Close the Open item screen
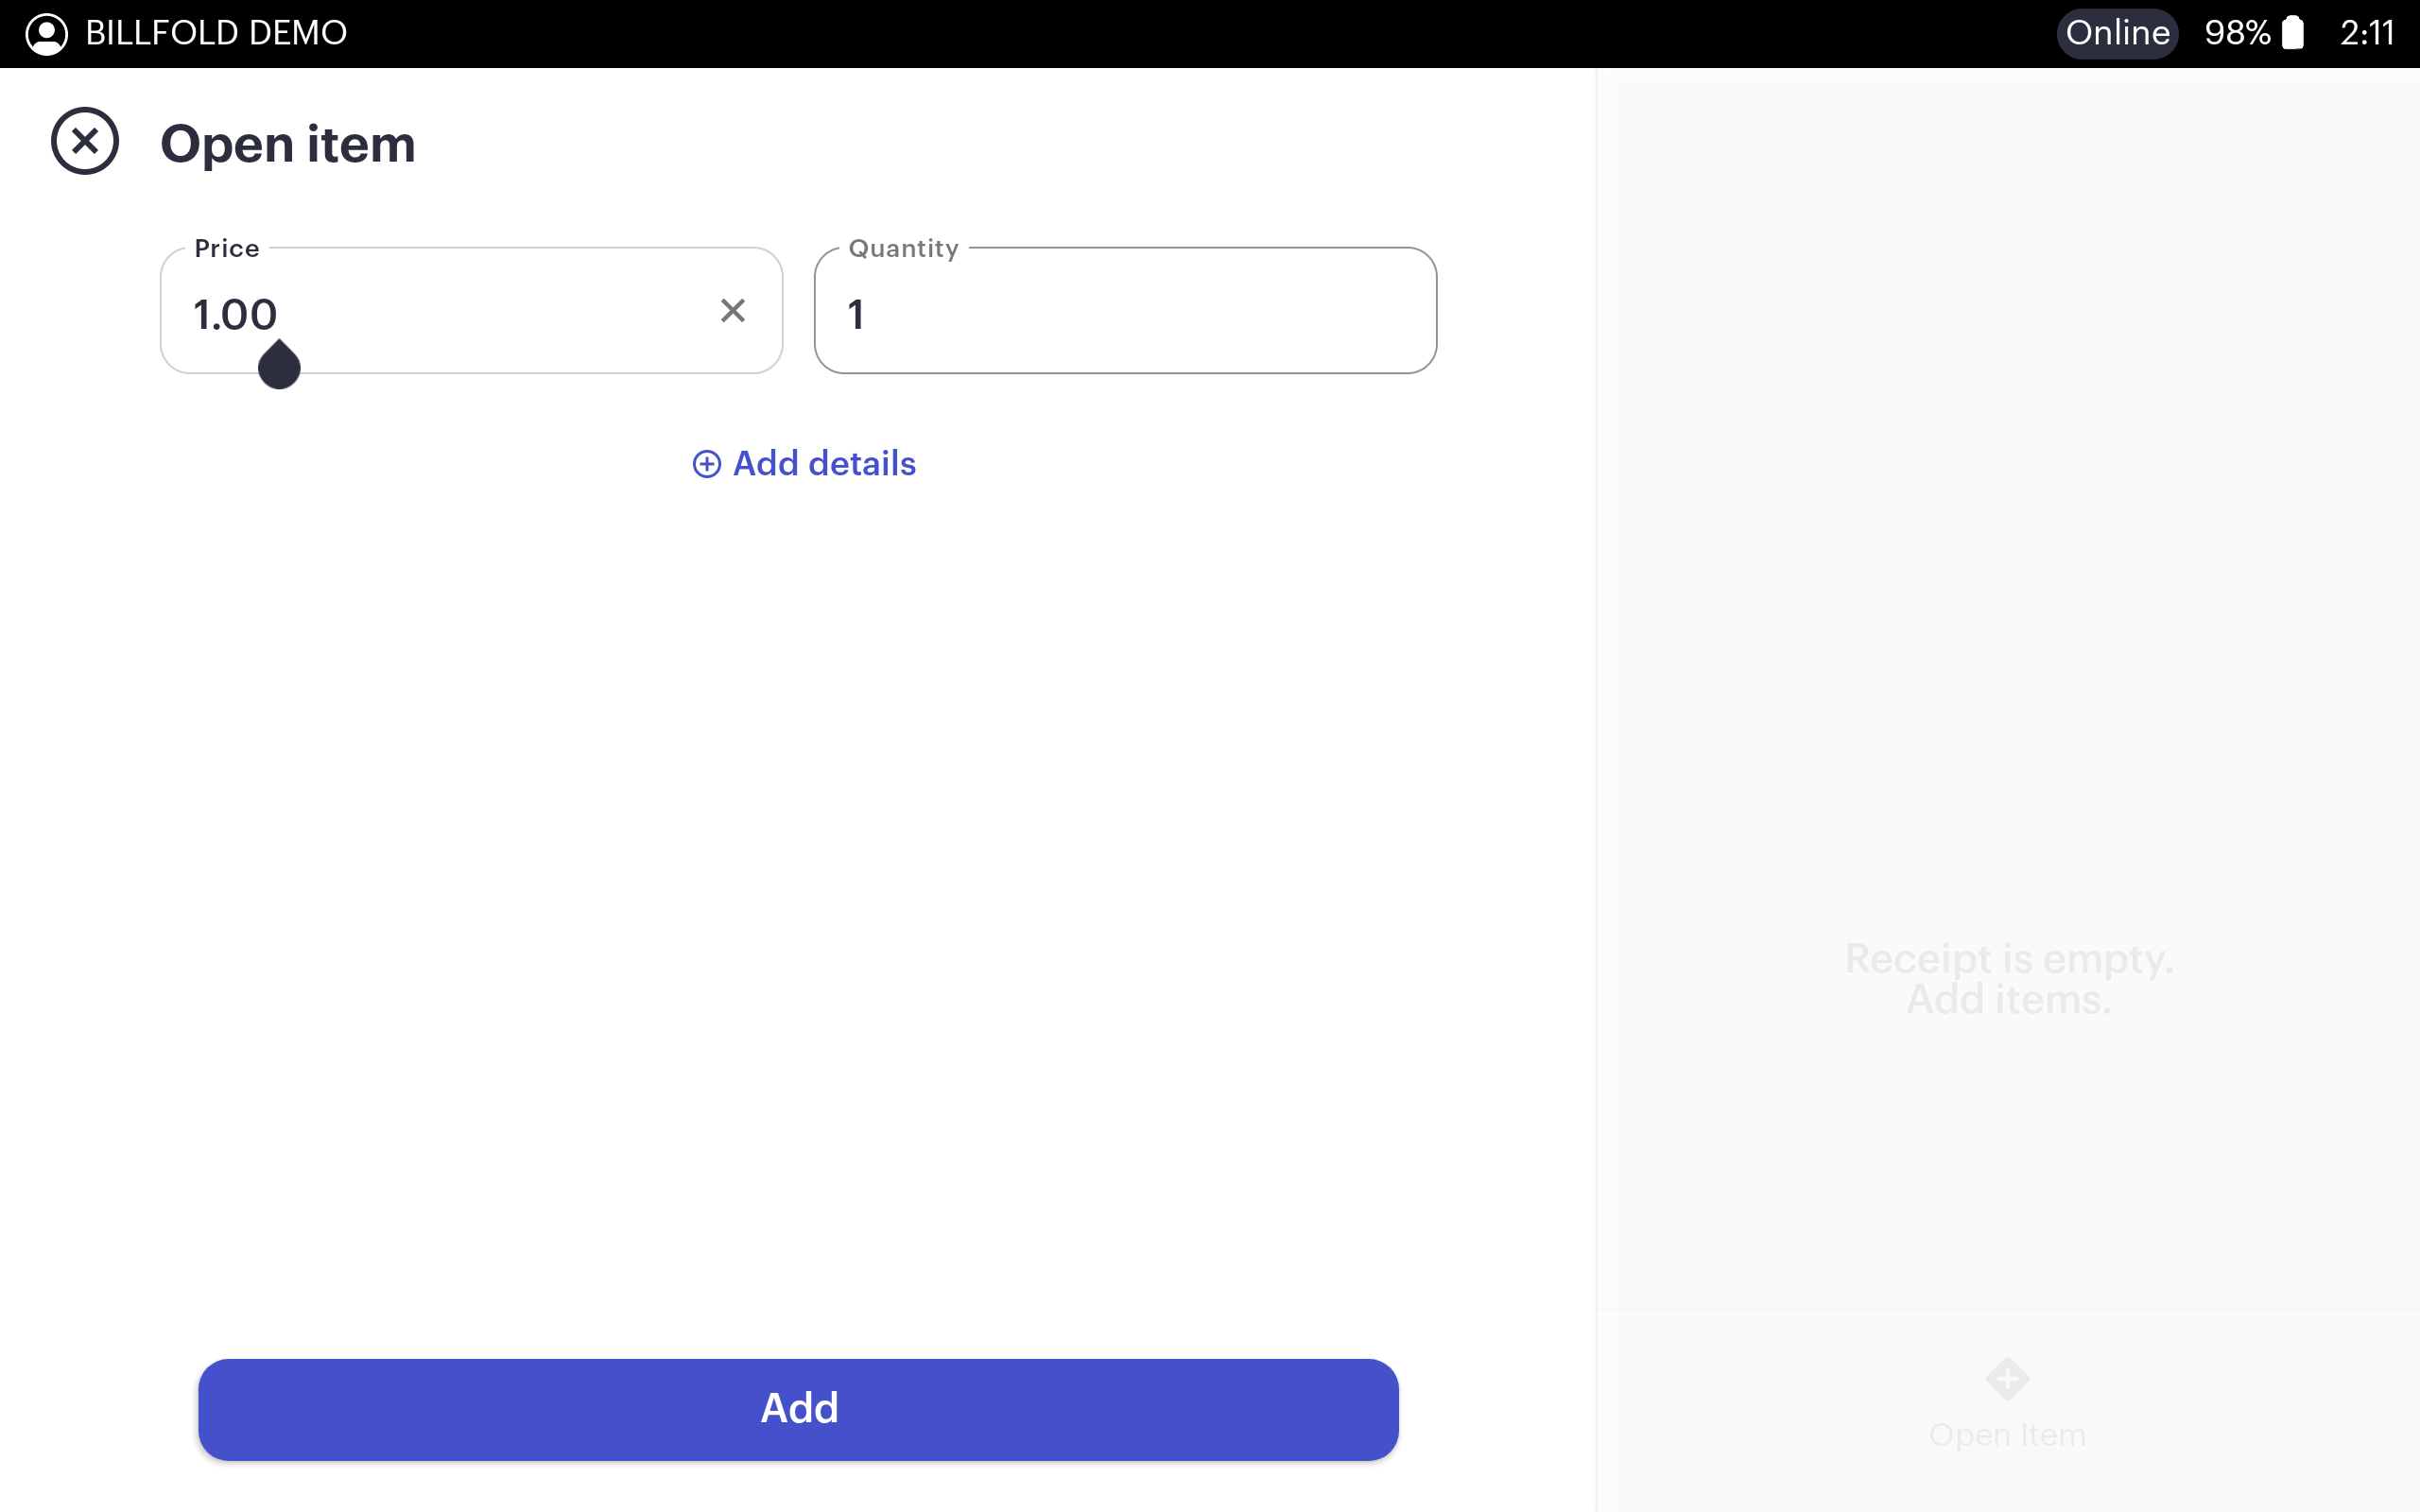Image resolution: width=2420 pixels, height=1512 pixels. 85,141
